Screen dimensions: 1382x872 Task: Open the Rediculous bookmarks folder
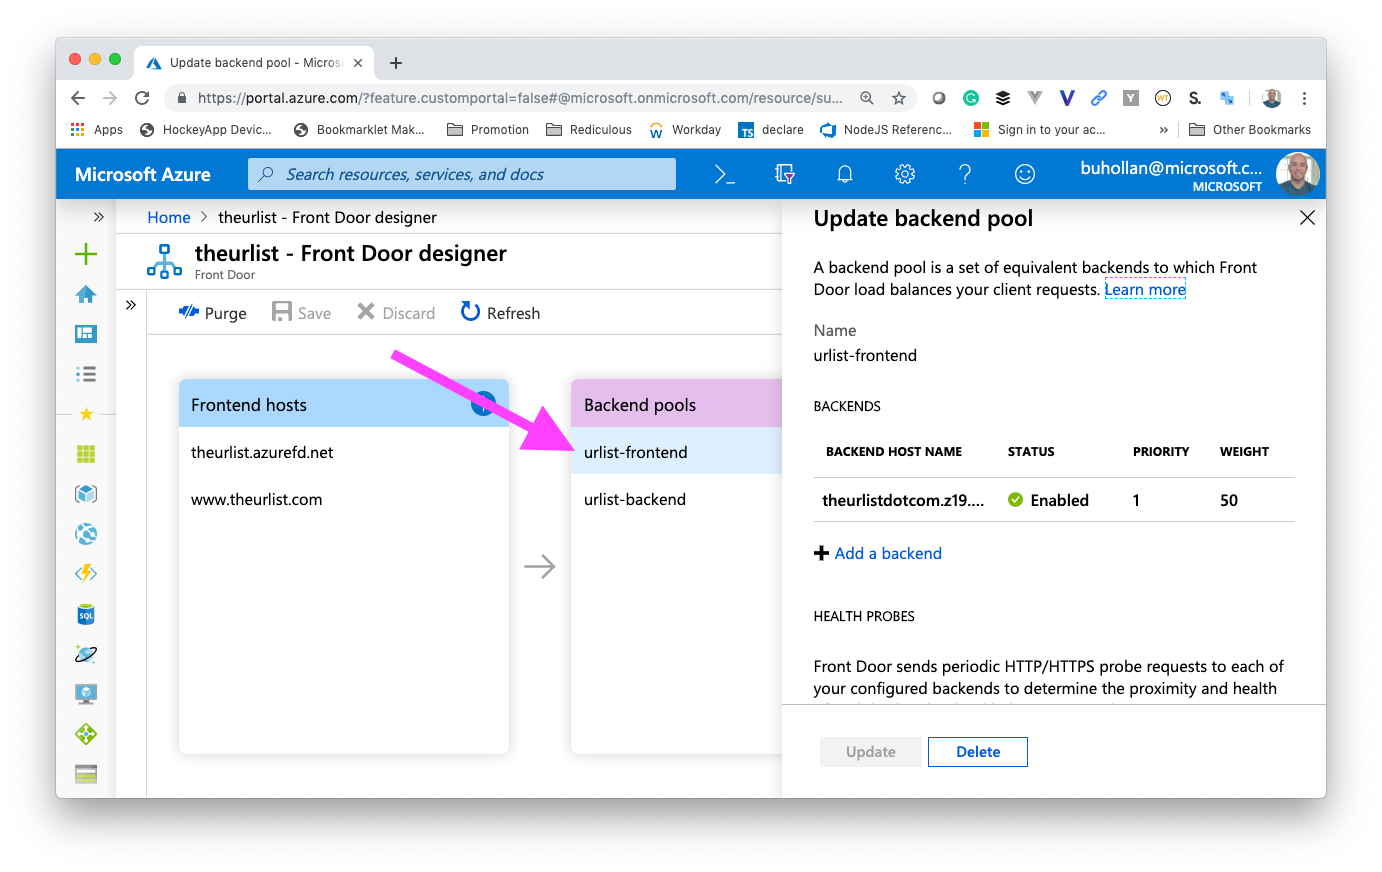pos(589,130)
